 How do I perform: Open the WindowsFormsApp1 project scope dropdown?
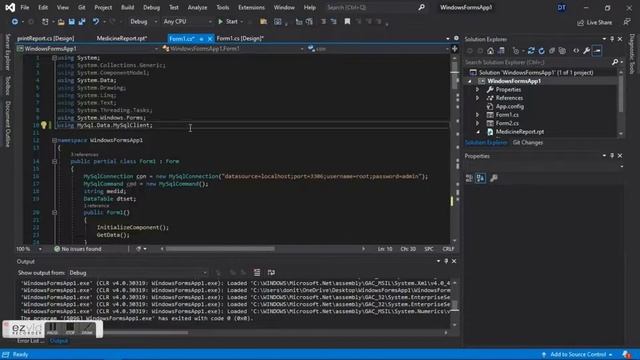tap(87, 49)
